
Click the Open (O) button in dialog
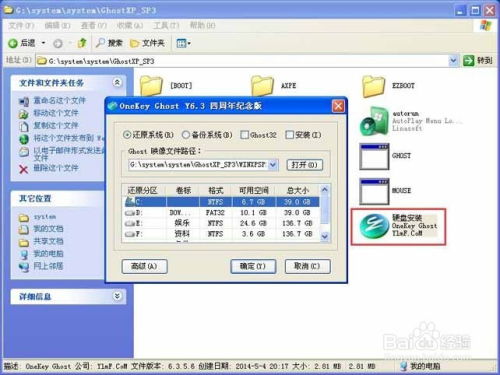305,165
